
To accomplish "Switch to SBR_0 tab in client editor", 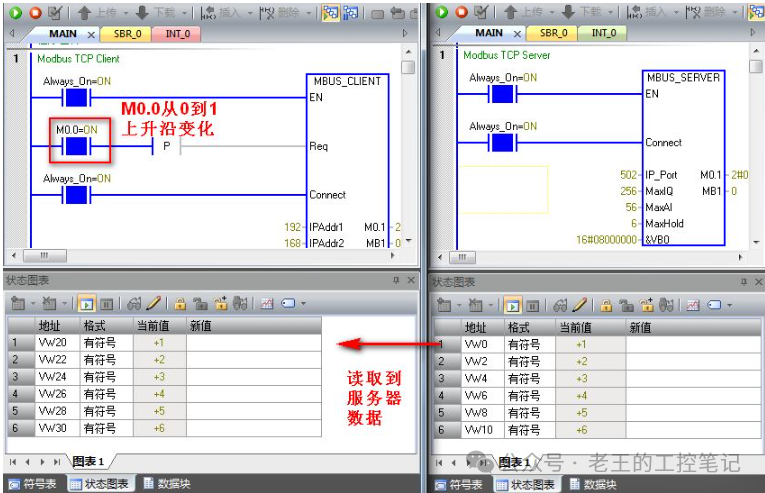I will 125,33.
